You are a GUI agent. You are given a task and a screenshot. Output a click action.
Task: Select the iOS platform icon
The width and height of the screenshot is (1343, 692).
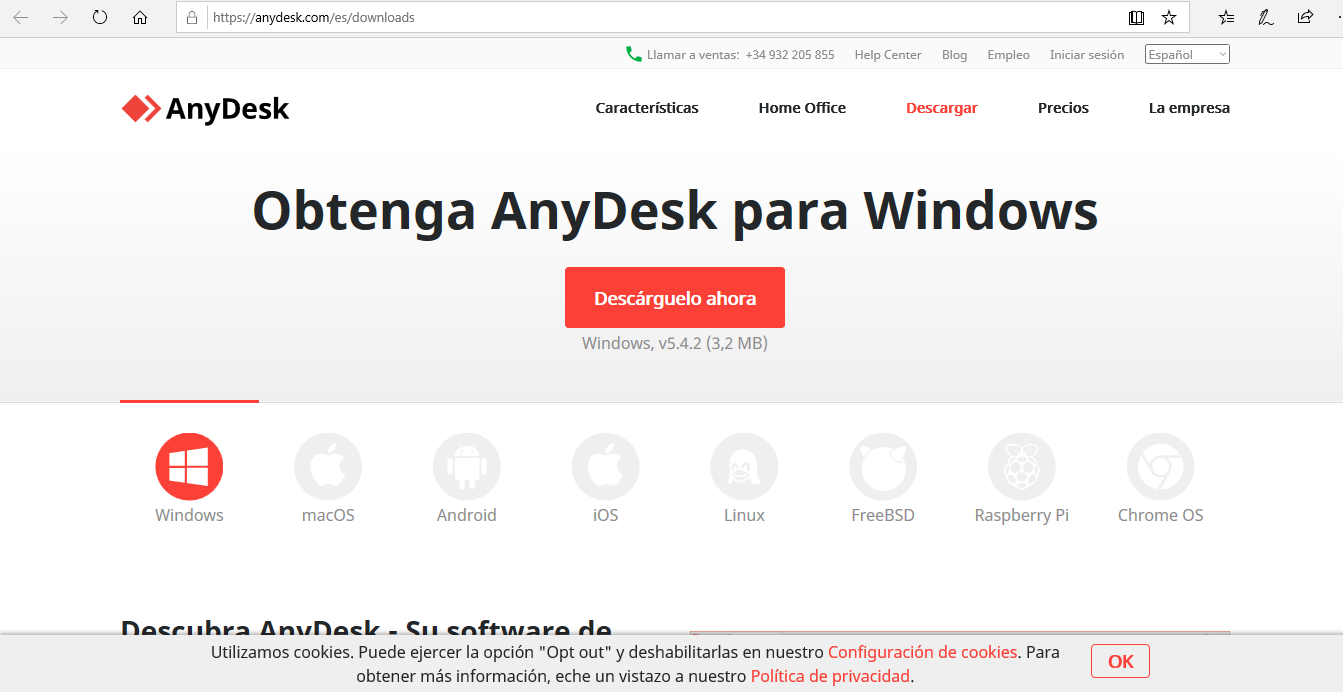click(x=606, y=467)
